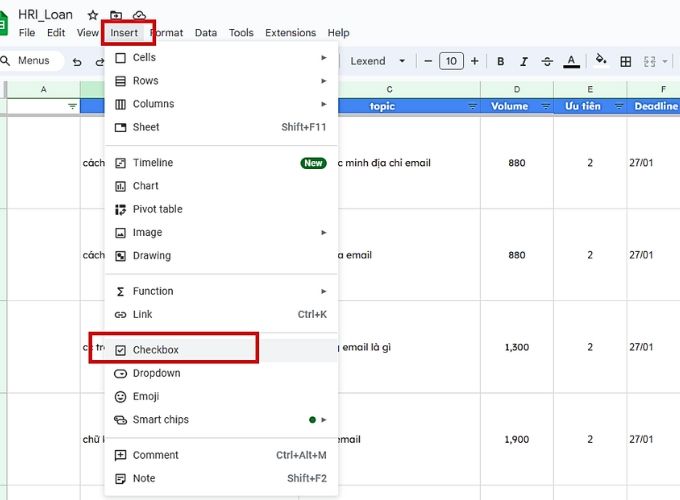Star the HRI_Loan document

click(92, 15)
